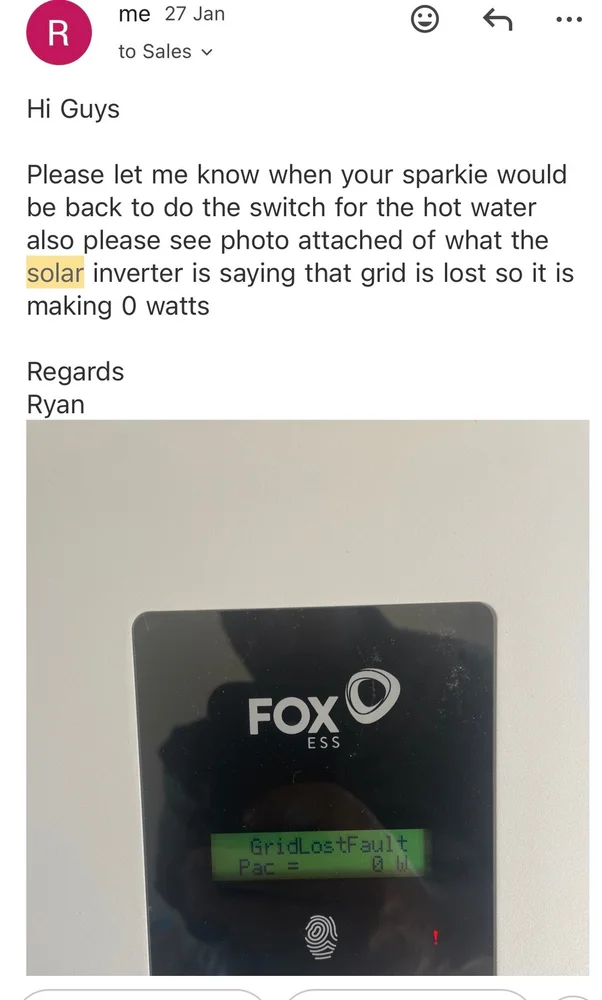Tap the "Ryan" signature name
Image resolution: width=602 pixels, height=1000 pixels.
[55, 404]
